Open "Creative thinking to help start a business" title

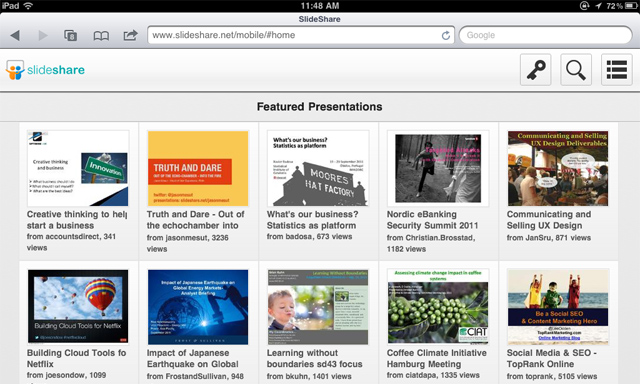tap(77, 220)
